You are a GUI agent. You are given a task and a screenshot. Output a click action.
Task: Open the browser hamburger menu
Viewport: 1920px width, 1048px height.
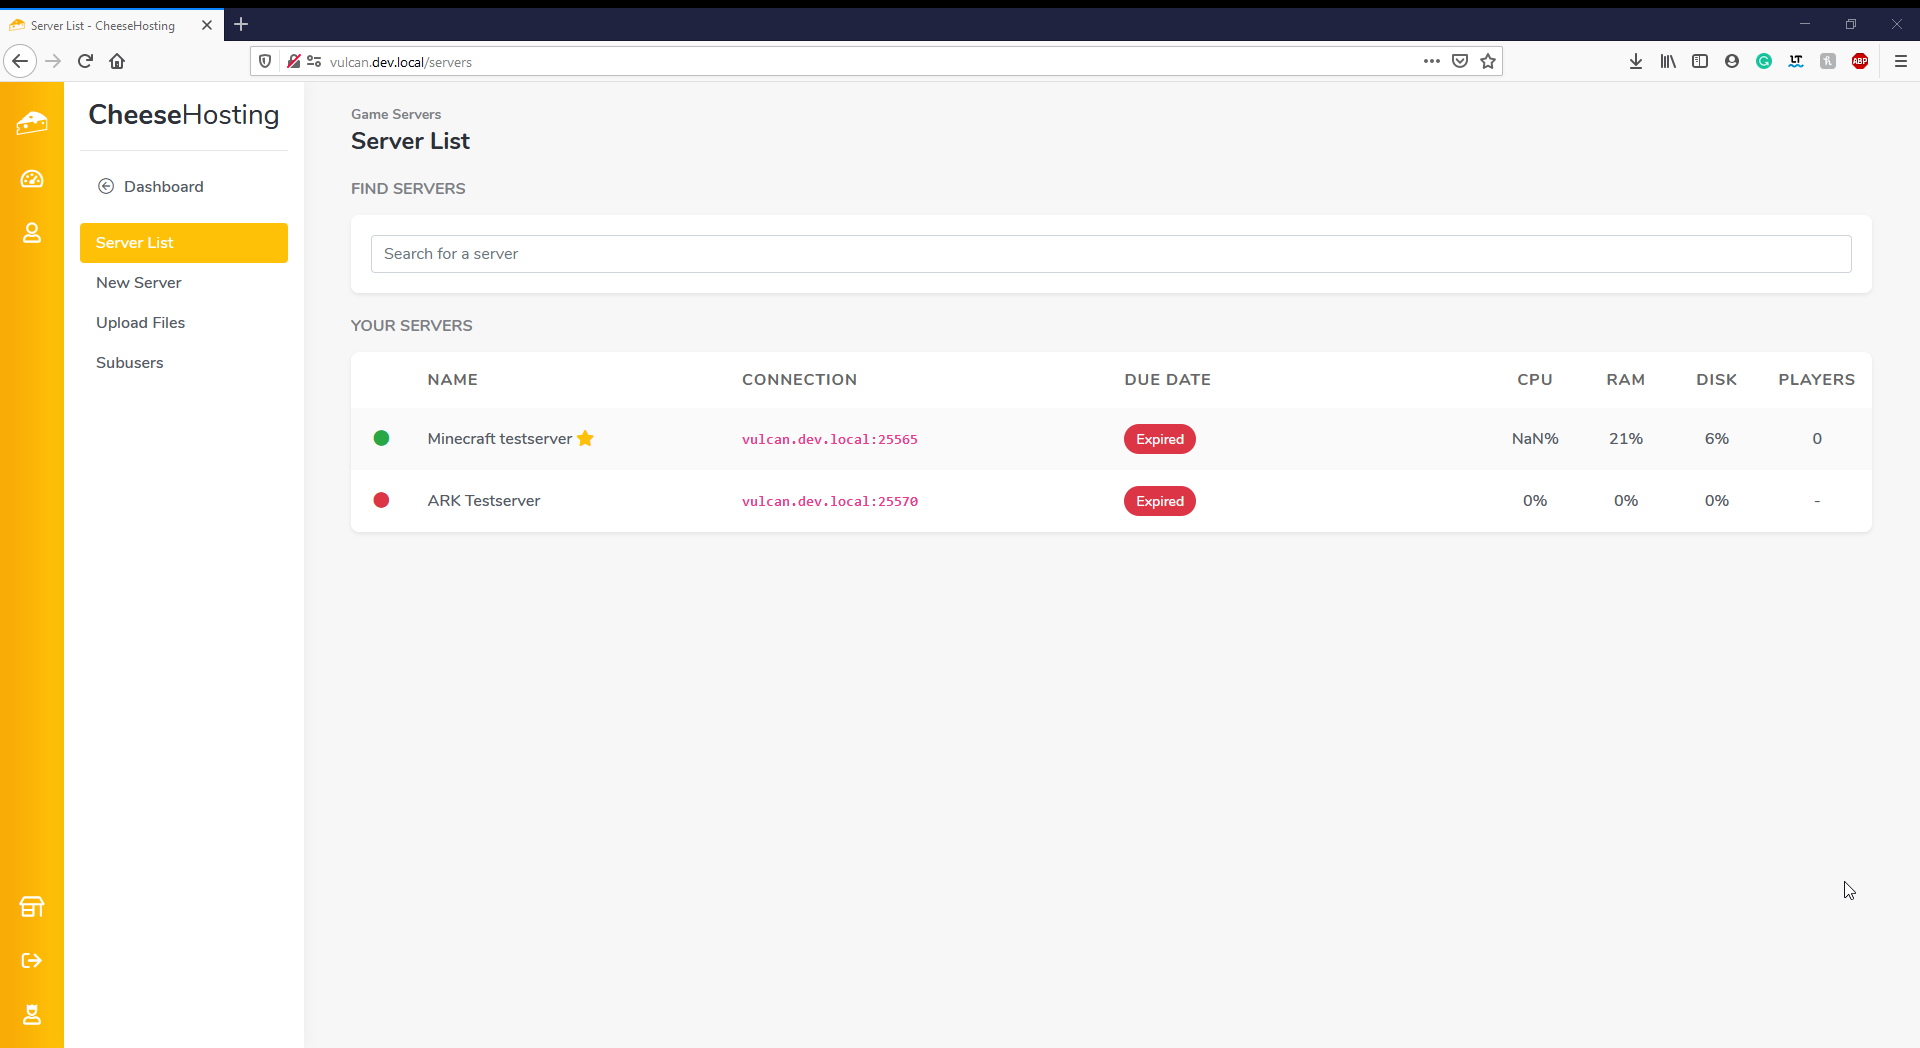tap(1900, 61)
